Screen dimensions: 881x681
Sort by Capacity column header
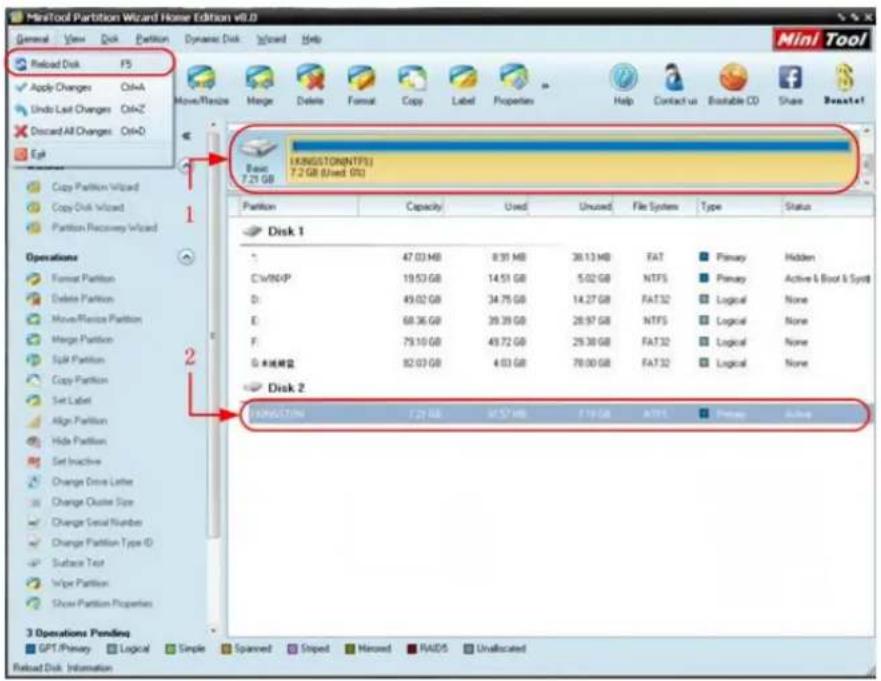[402, 207]
